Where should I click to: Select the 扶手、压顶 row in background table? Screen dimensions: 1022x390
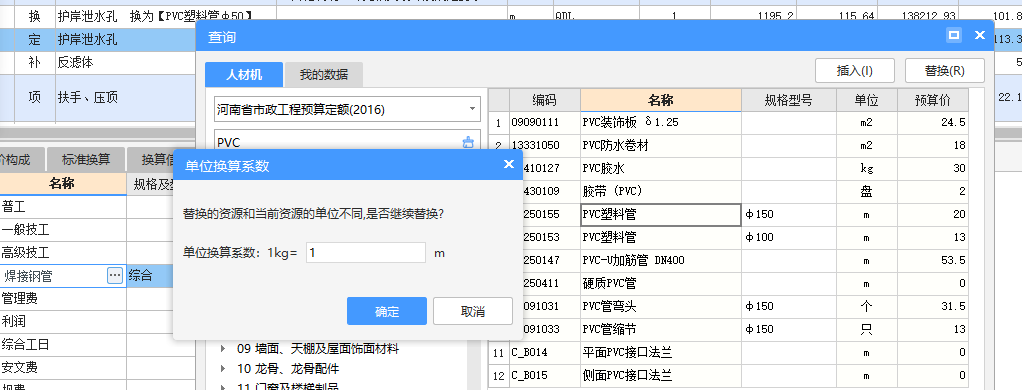98,98
